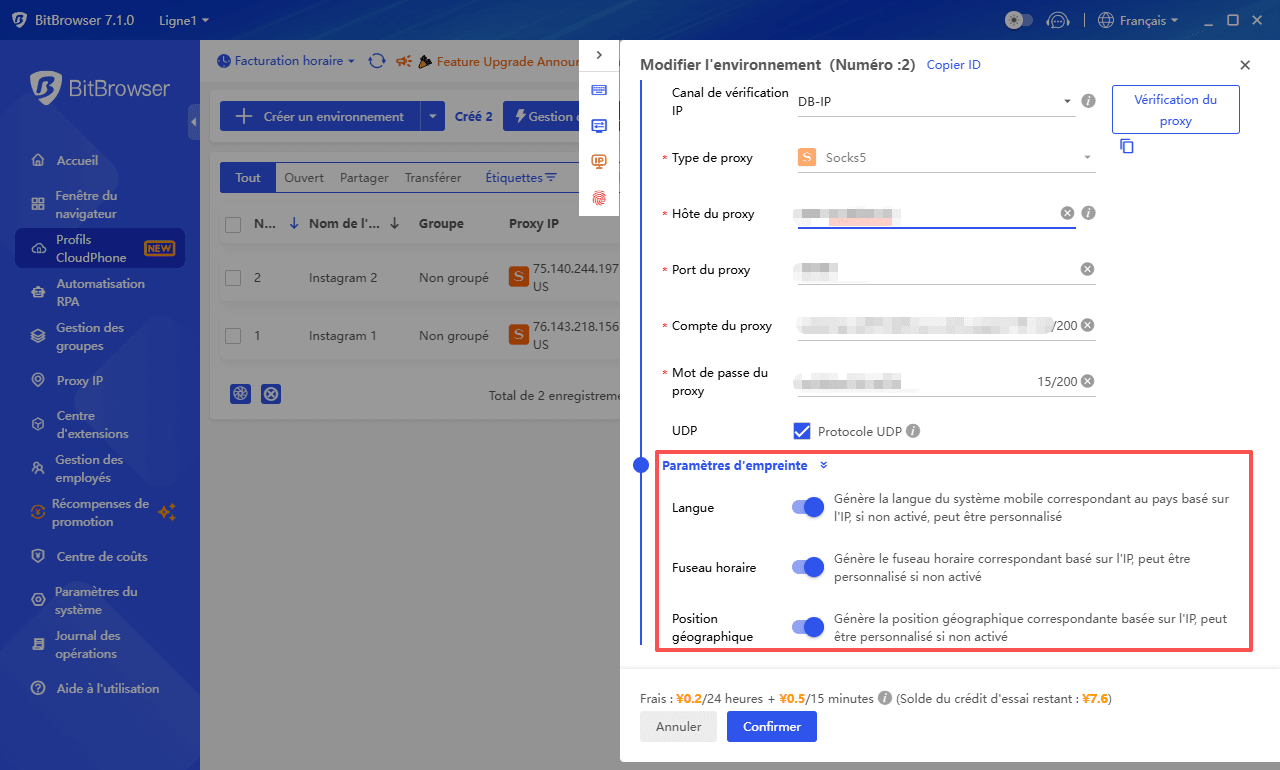
Task: Click the fingerprint icon in side strip
Action: point(599,198)
